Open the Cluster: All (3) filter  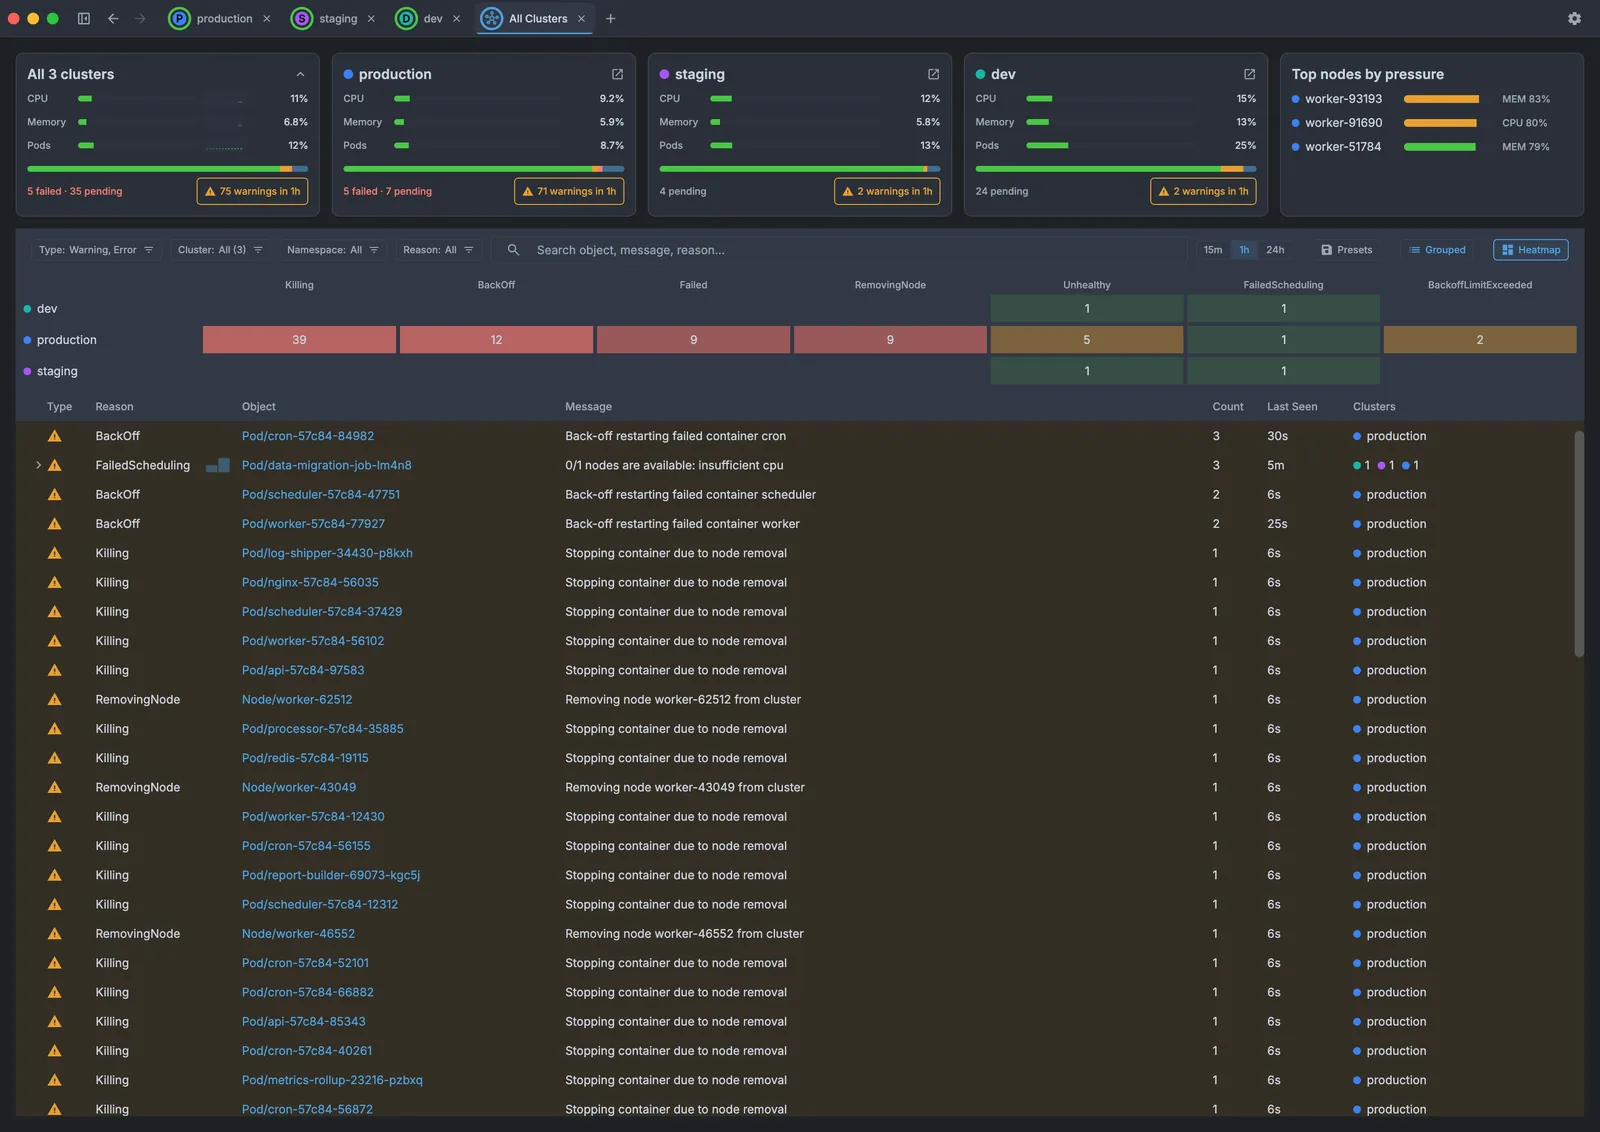pyautogui.click(x=220, y=250)
